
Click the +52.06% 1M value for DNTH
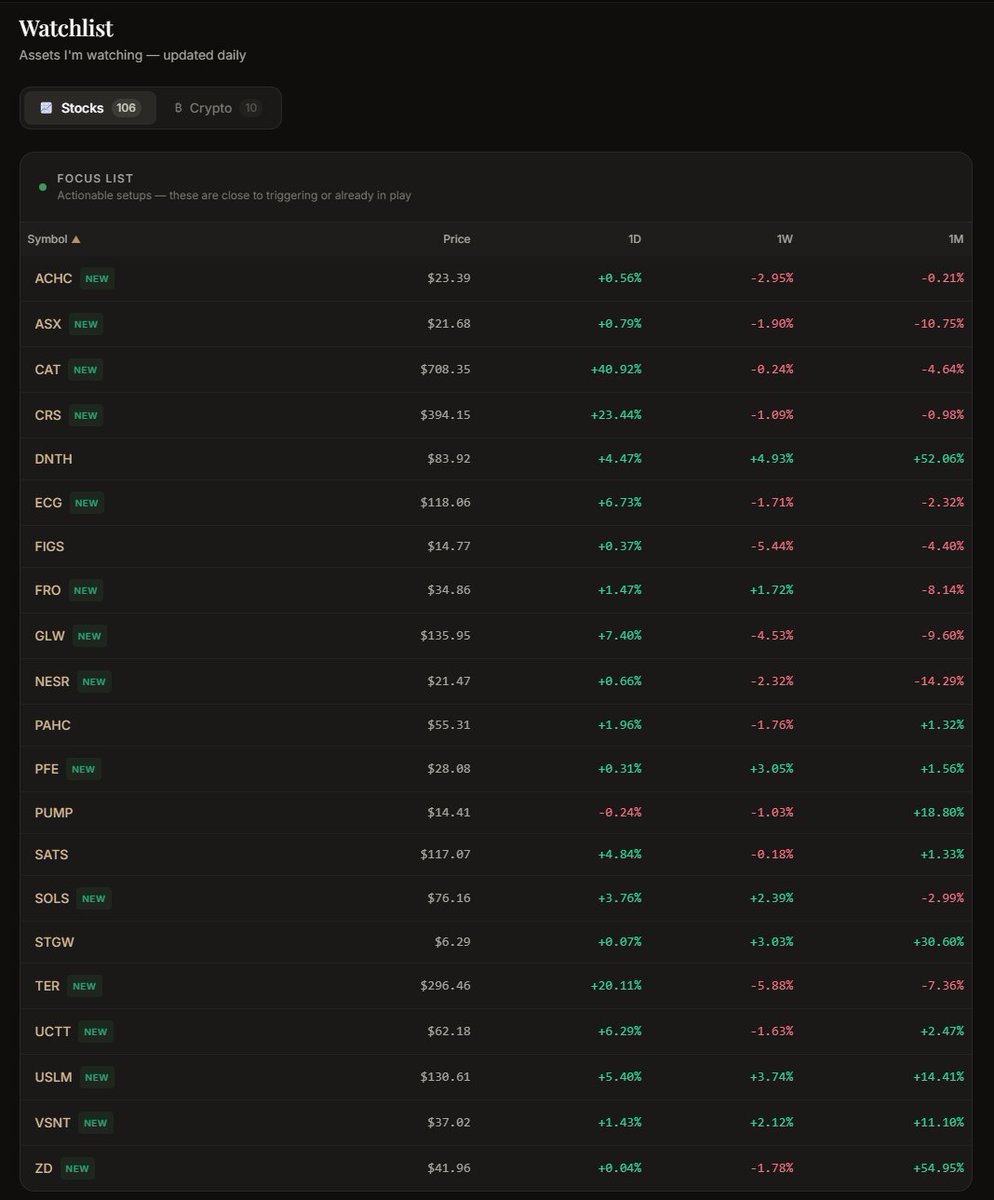pyautogui.click(x=939, y=459)
